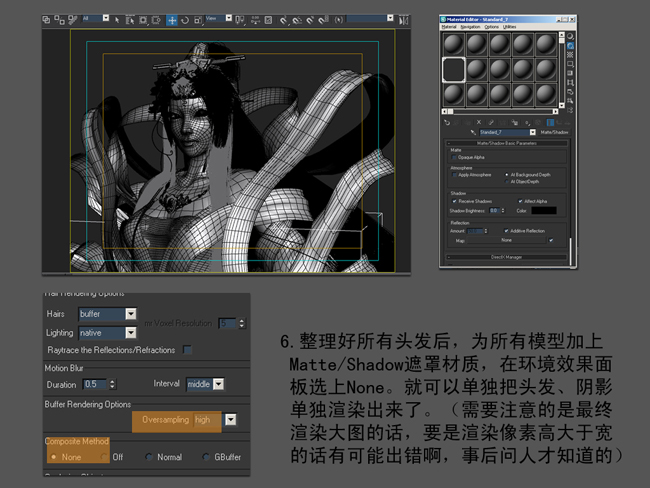Click the Use Pivot Point Center icon
This screenshot has height=488, width=650.
(239, 20)
